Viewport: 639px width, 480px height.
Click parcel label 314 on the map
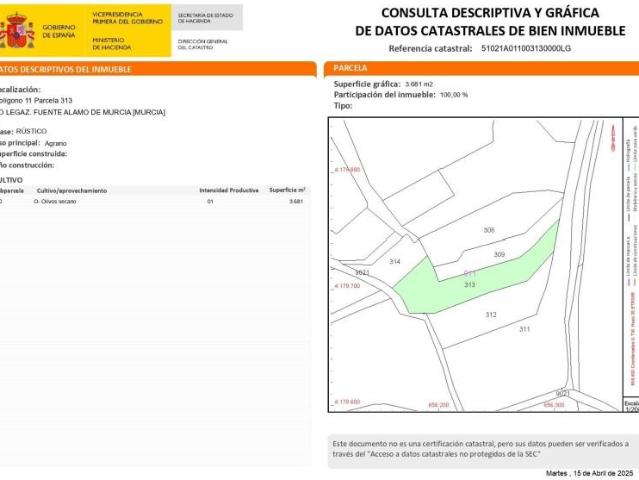click(395, 262)
